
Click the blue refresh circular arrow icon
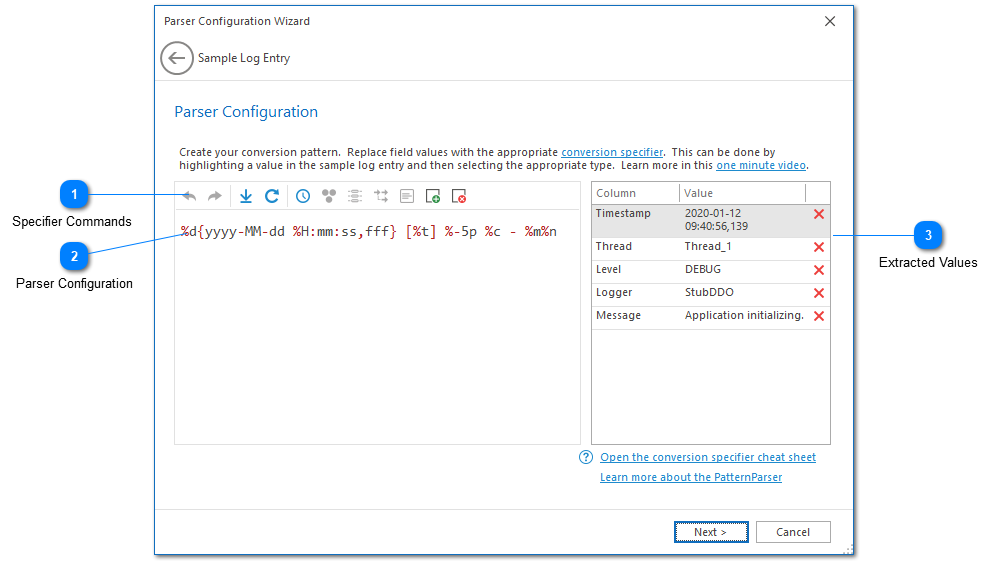tap(272, 196)
